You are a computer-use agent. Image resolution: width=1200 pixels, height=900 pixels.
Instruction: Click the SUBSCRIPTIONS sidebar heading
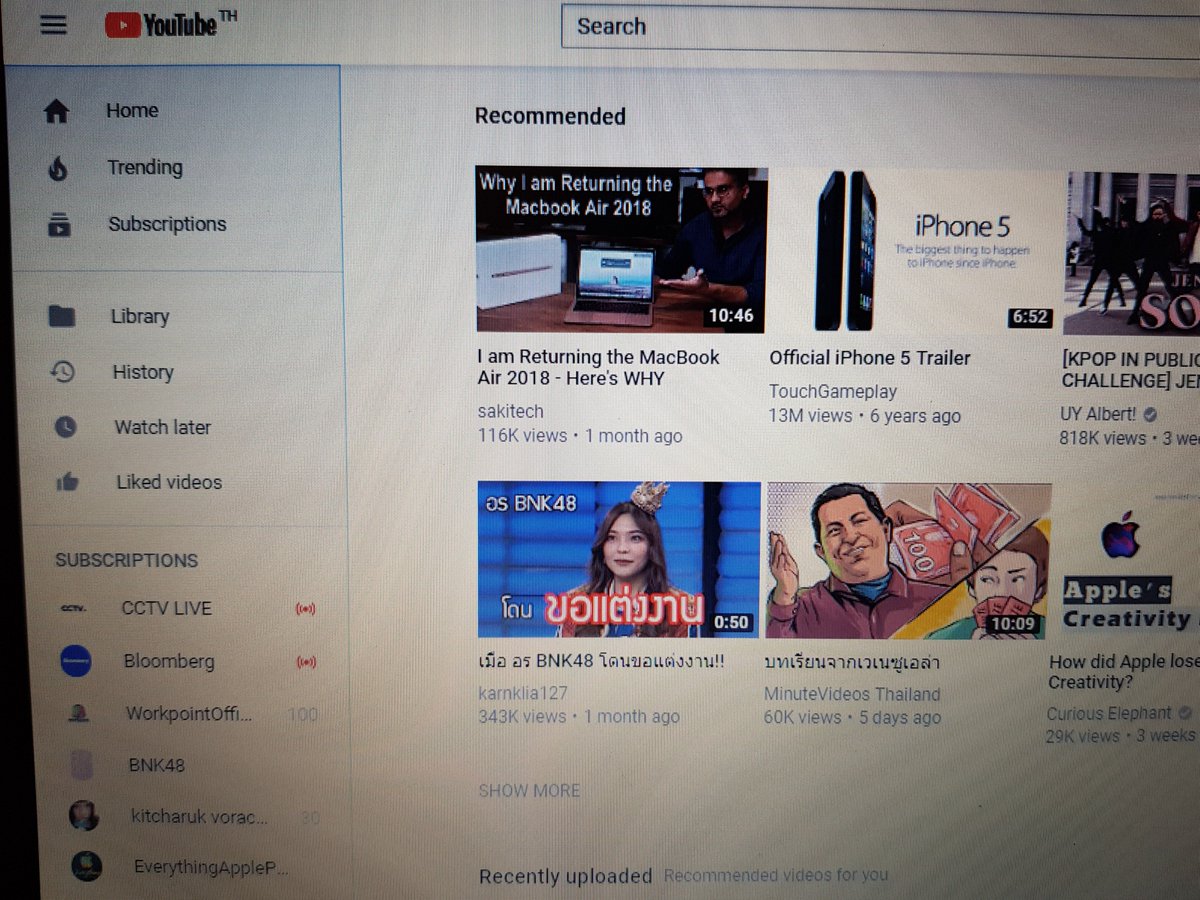tap(126, 560)
